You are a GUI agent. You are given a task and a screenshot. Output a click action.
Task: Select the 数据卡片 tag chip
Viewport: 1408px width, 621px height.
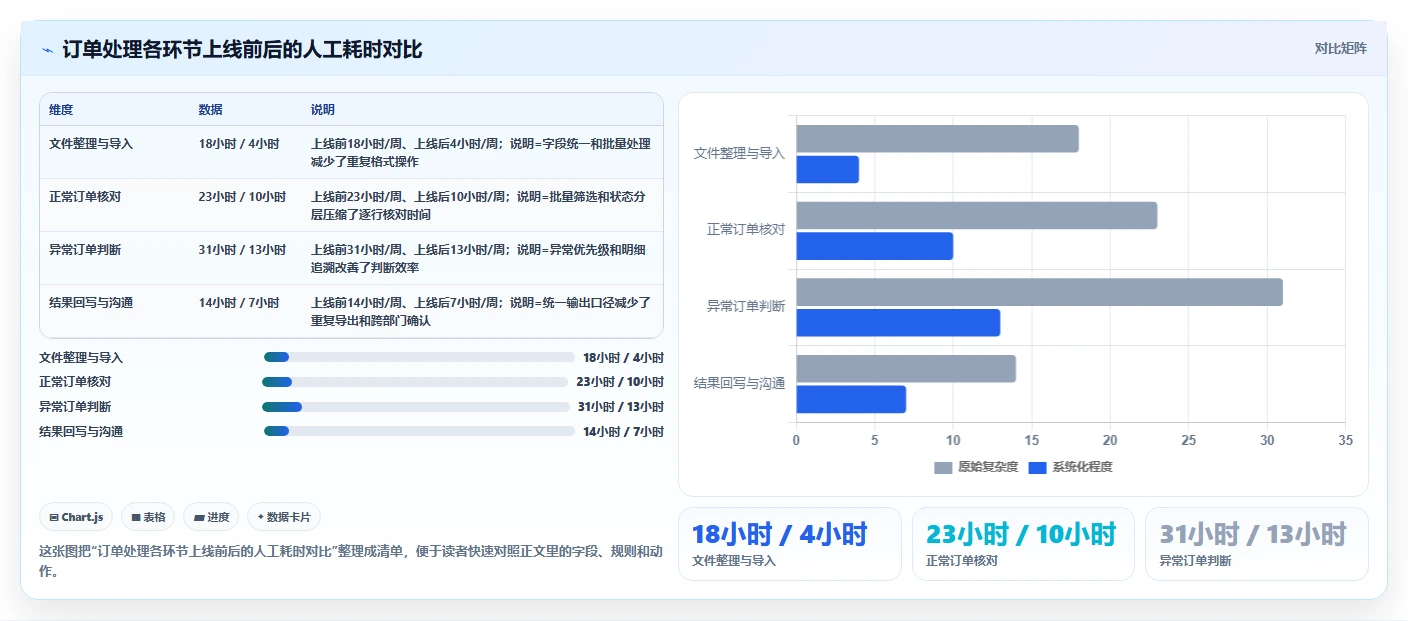[x=284, y=517]
